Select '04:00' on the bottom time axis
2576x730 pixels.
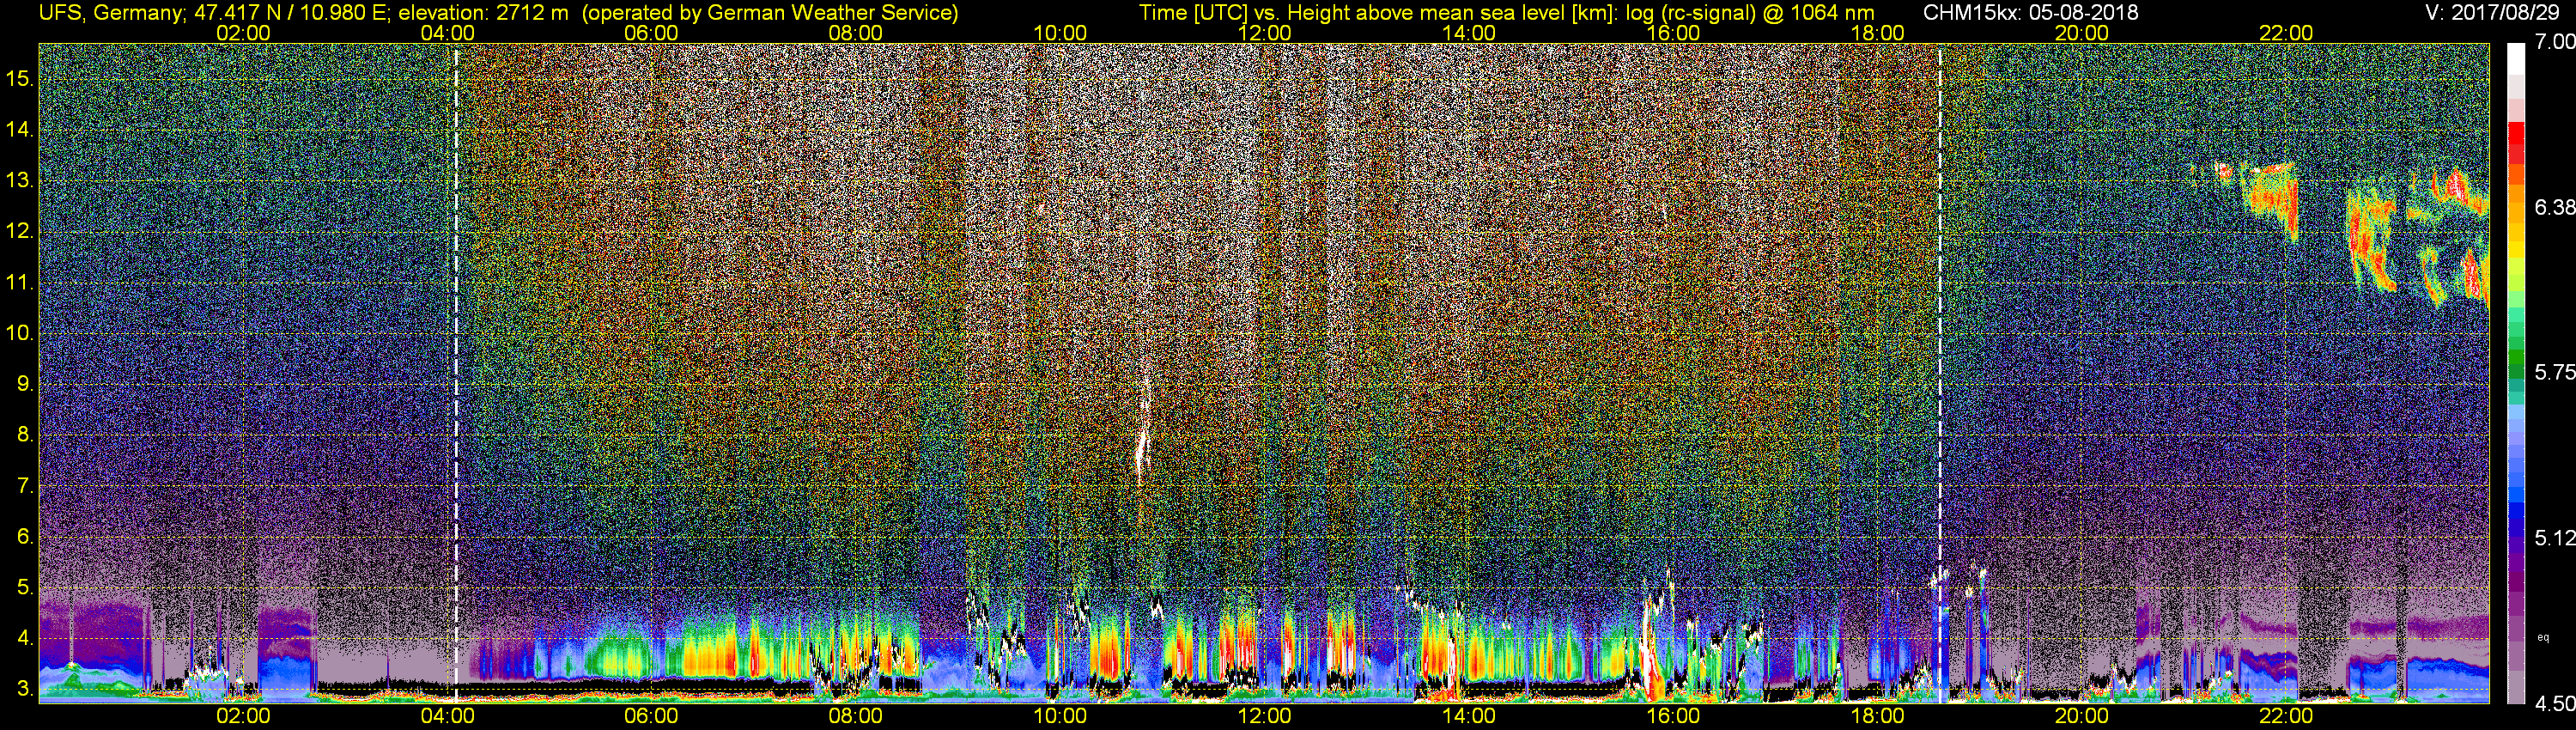coord(447,716)
